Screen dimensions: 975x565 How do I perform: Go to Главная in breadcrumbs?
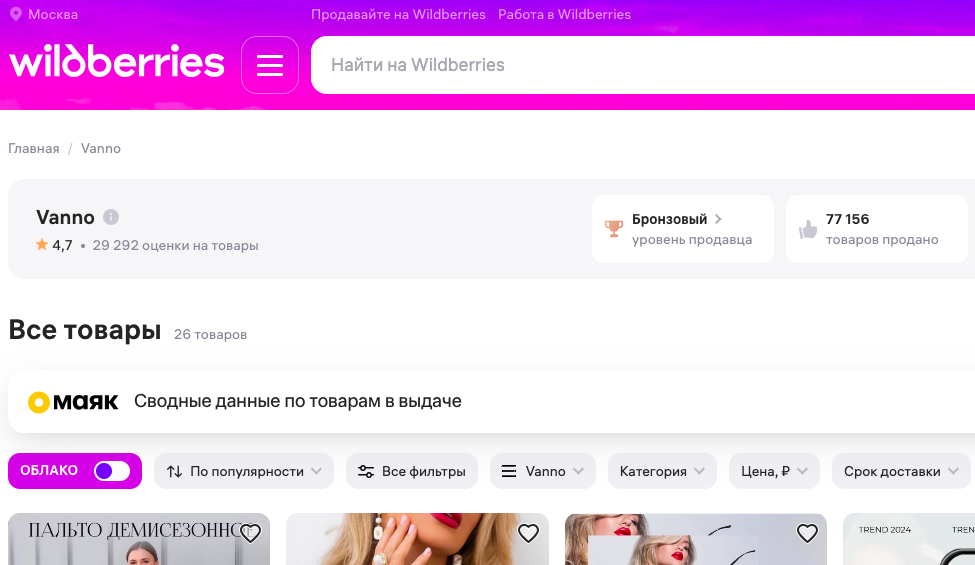pyautogui.click(x=34, y=148)
